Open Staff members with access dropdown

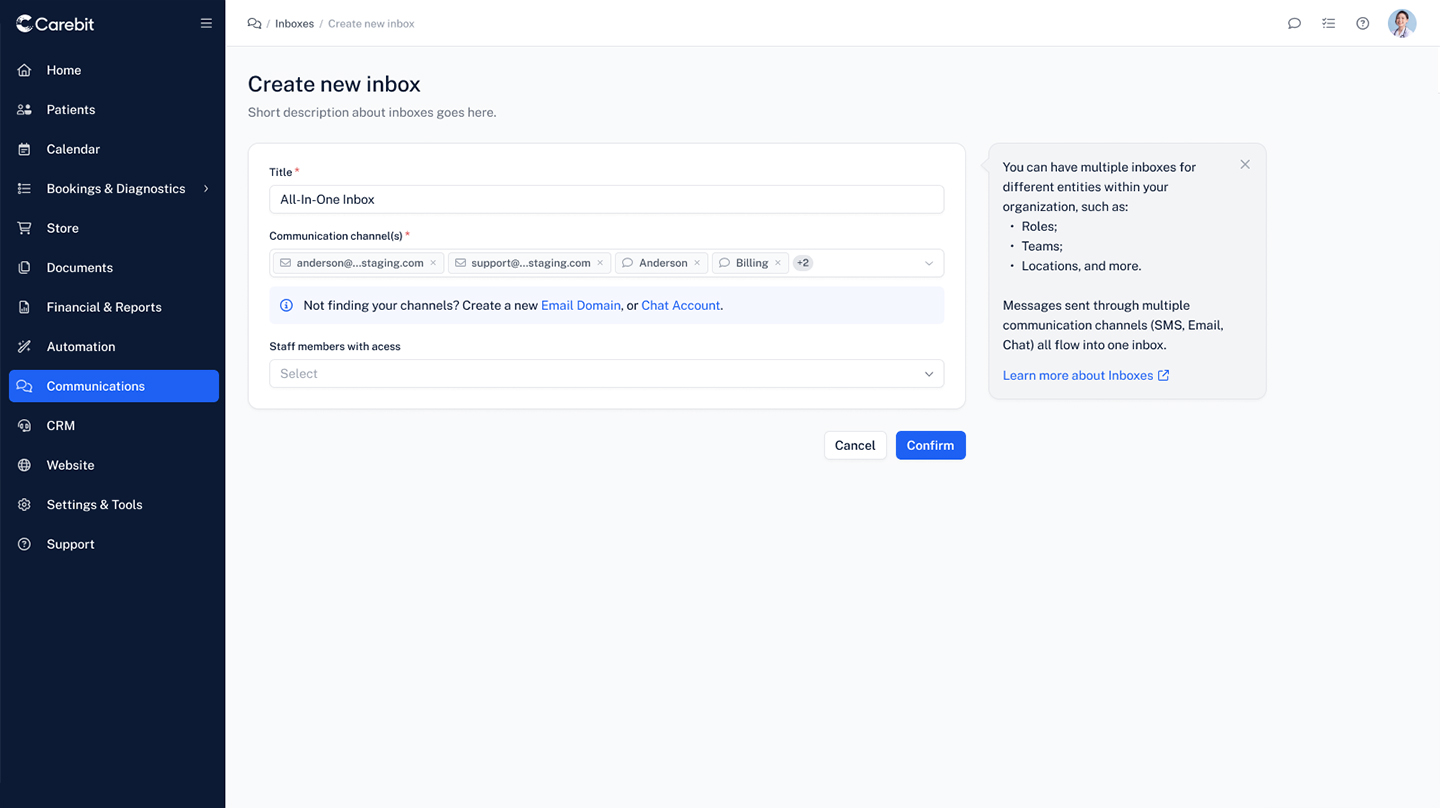pos(606,374)
